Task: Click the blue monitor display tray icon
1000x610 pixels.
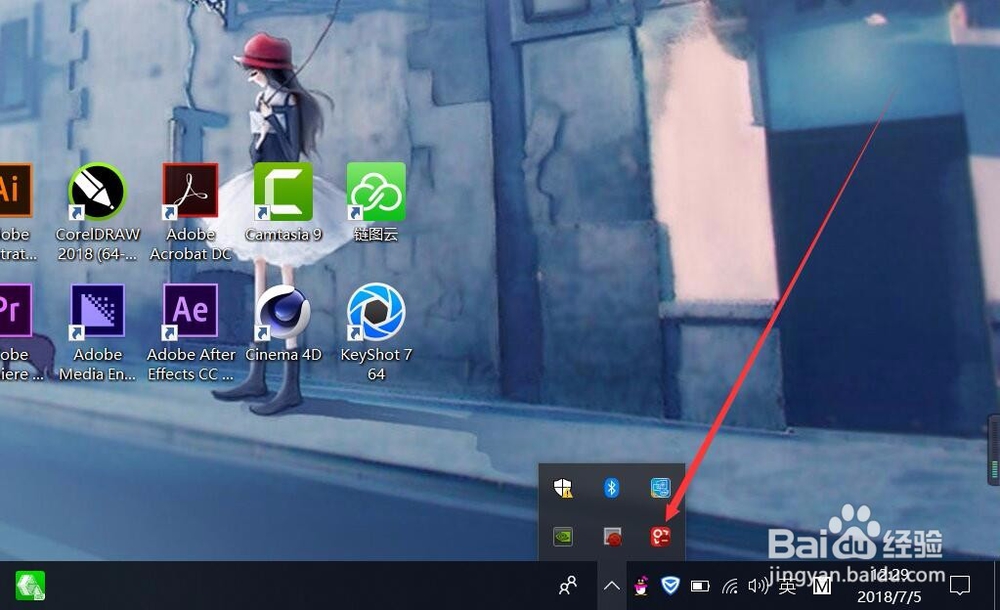Action: [660, 488]
